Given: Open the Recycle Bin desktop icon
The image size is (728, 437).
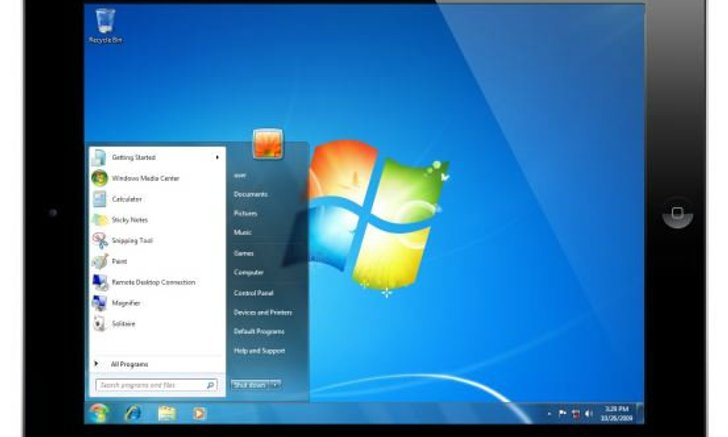Looking at the screenshot, I should pyautogui.click(x=105, y=26).
